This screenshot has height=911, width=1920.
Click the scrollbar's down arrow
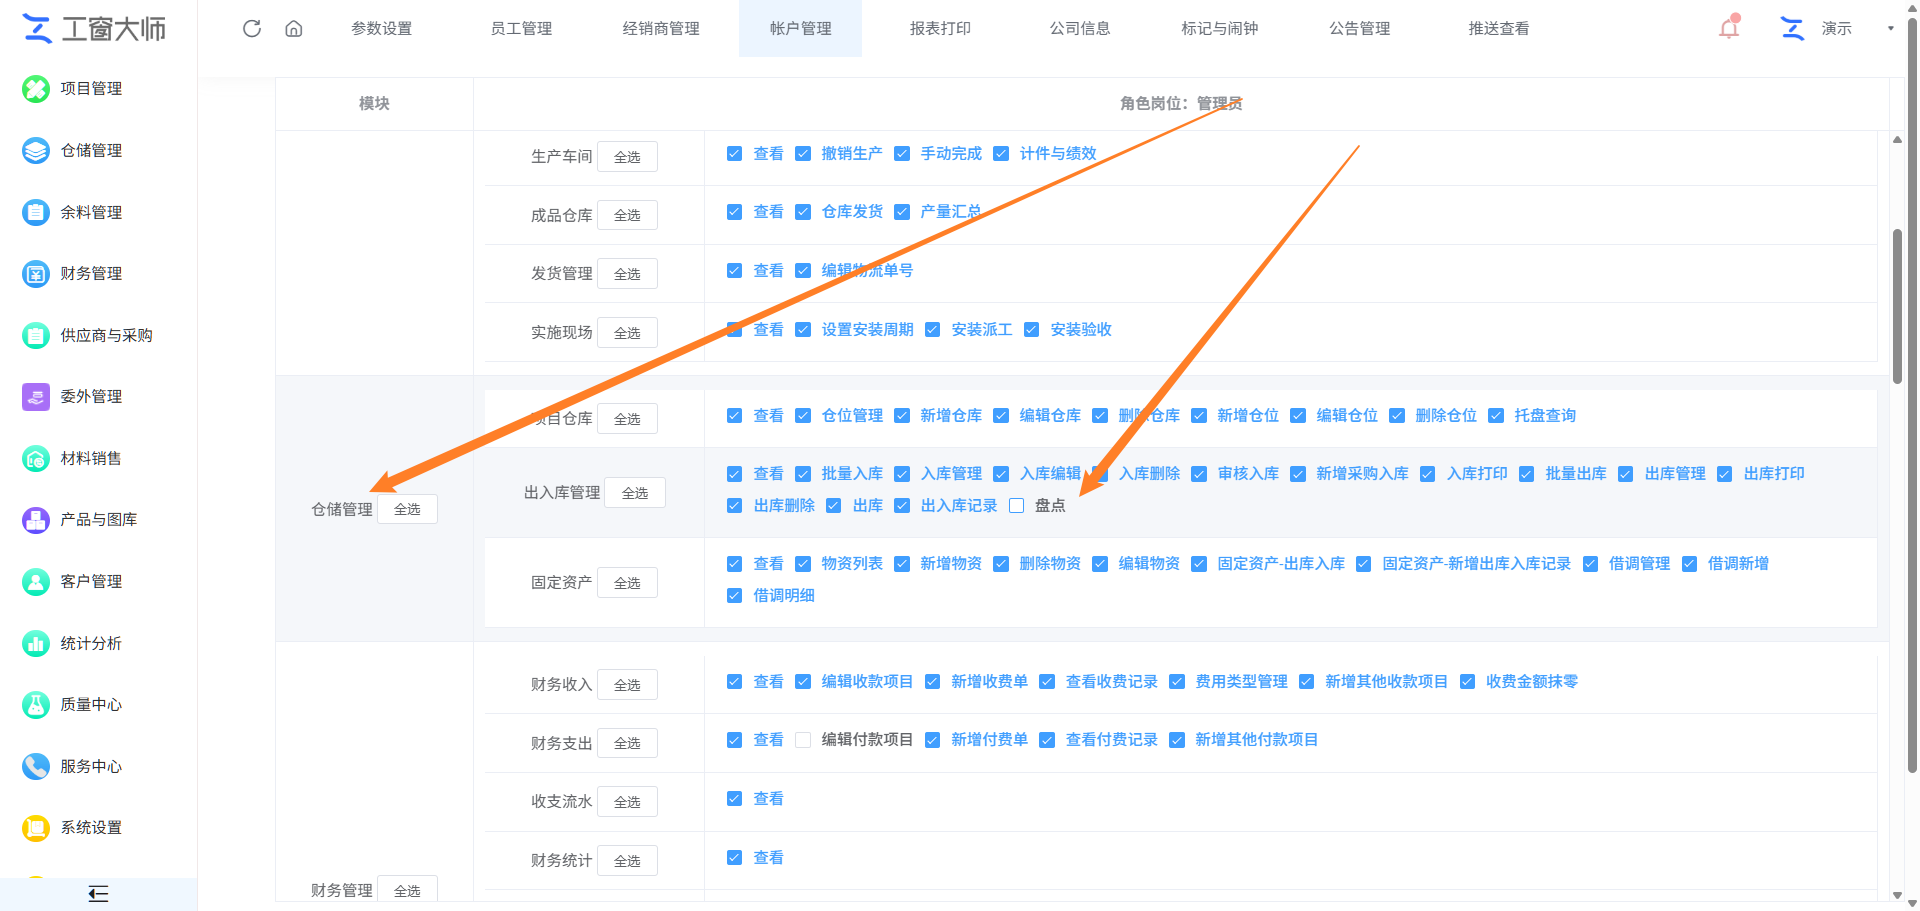tap(1897, 896)
